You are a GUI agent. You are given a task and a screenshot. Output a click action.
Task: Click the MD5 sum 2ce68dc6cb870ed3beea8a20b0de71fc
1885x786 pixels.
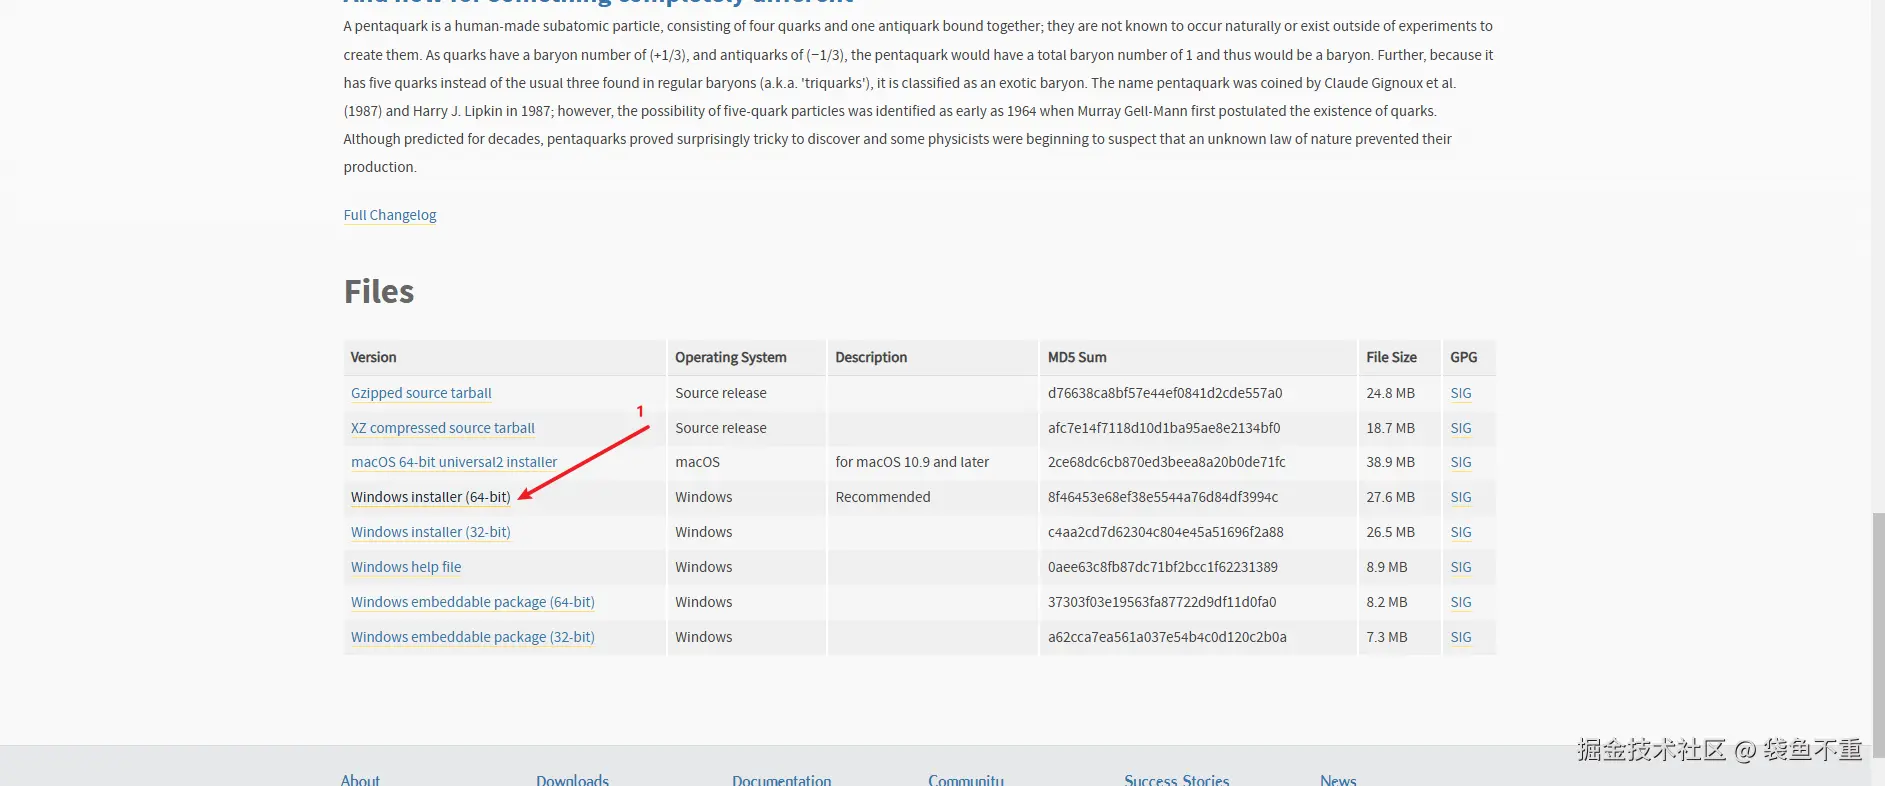1167,462
